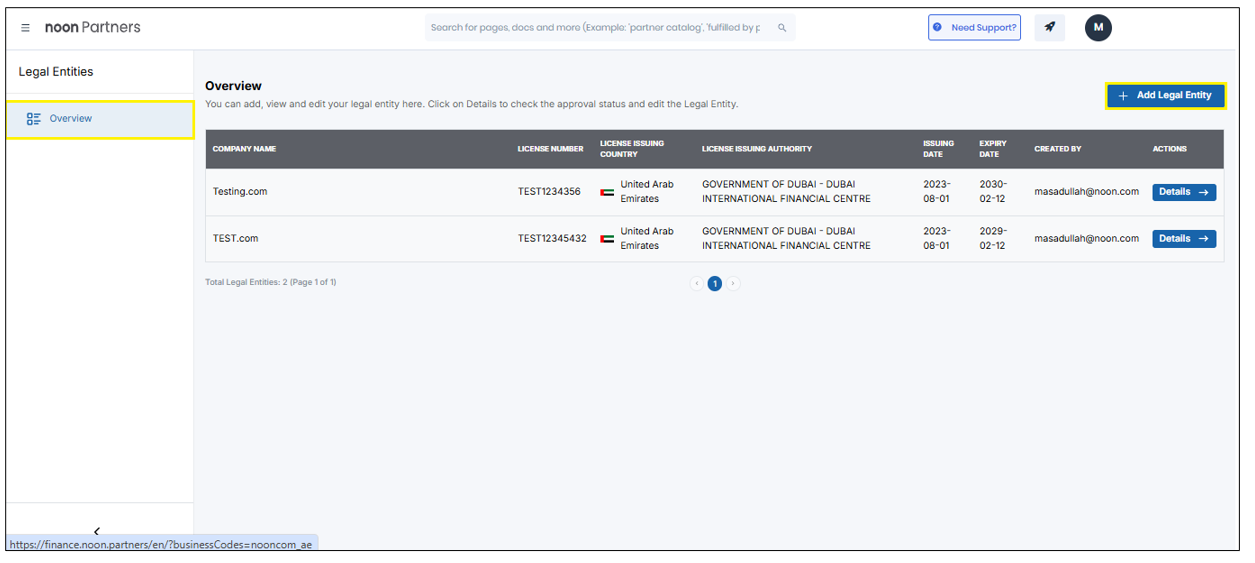Collapse the sidebar with the chevron
This screenshot has height=563, width=1255.
tap(97, 531)
